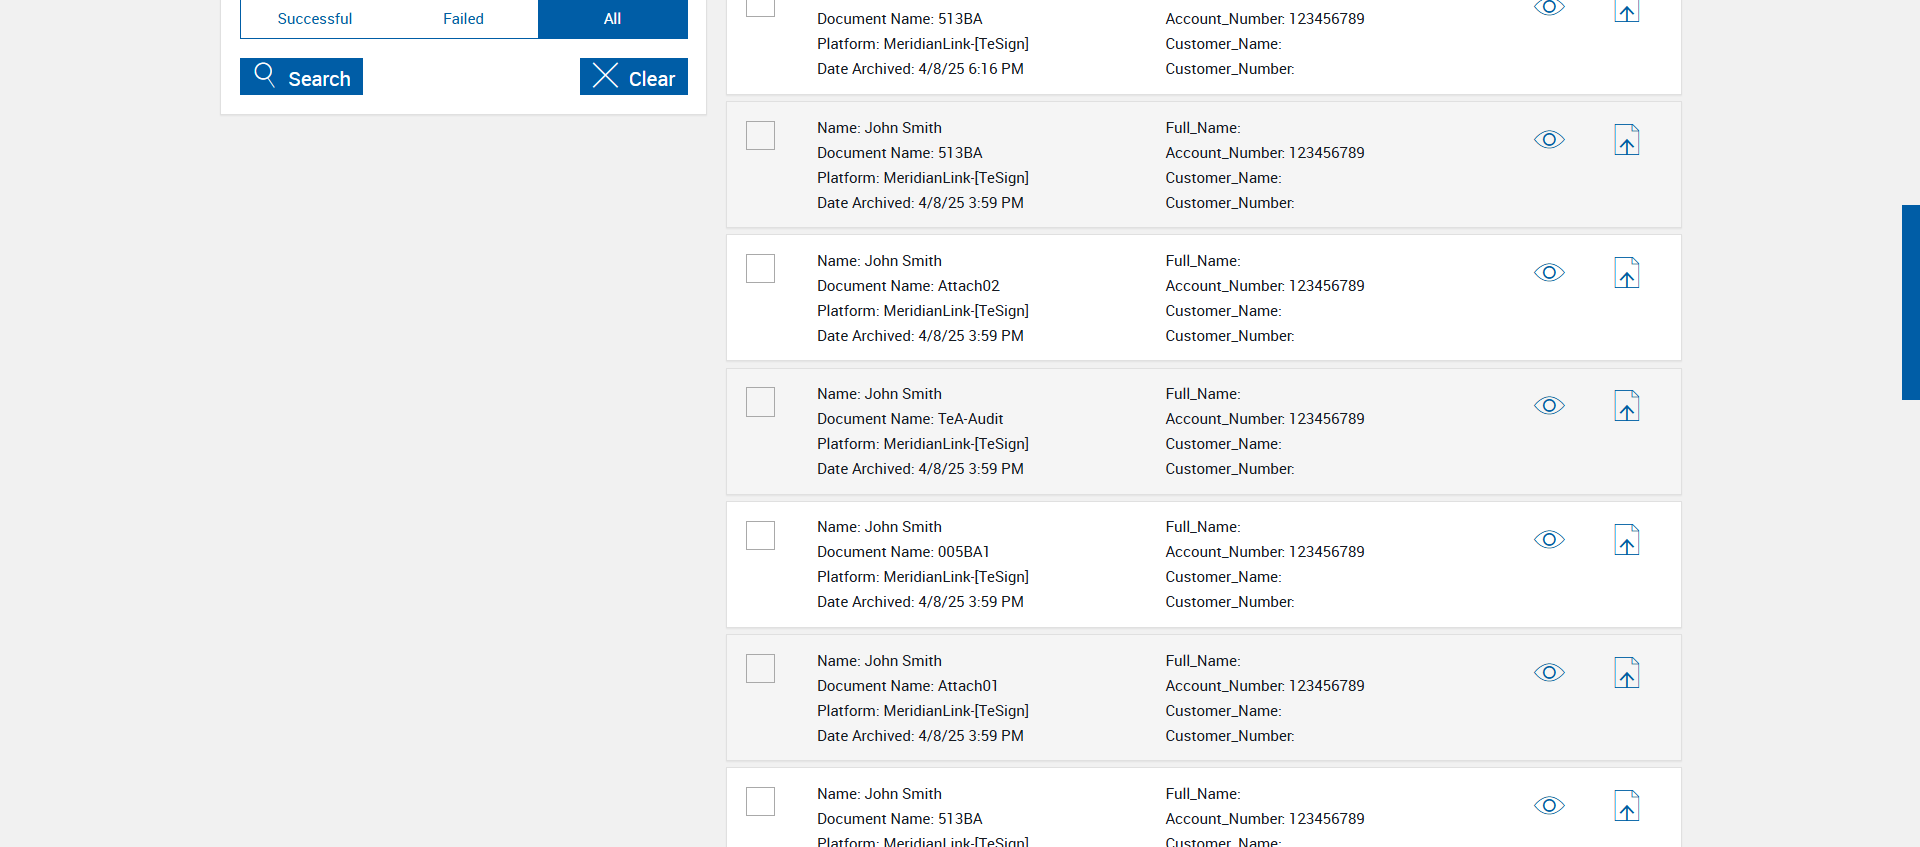Tick the checkbox for the Attach02 document
The height and width of the screenshot is (847, 1920).
[760, 269]
